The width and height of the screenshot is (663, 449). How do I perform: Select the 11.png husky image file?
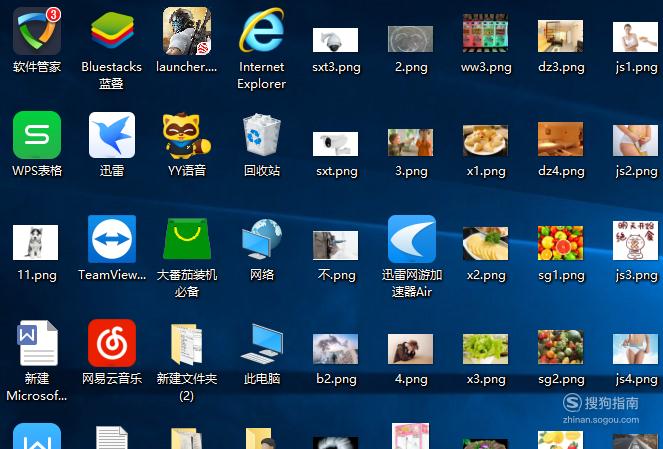pos(36,242)
